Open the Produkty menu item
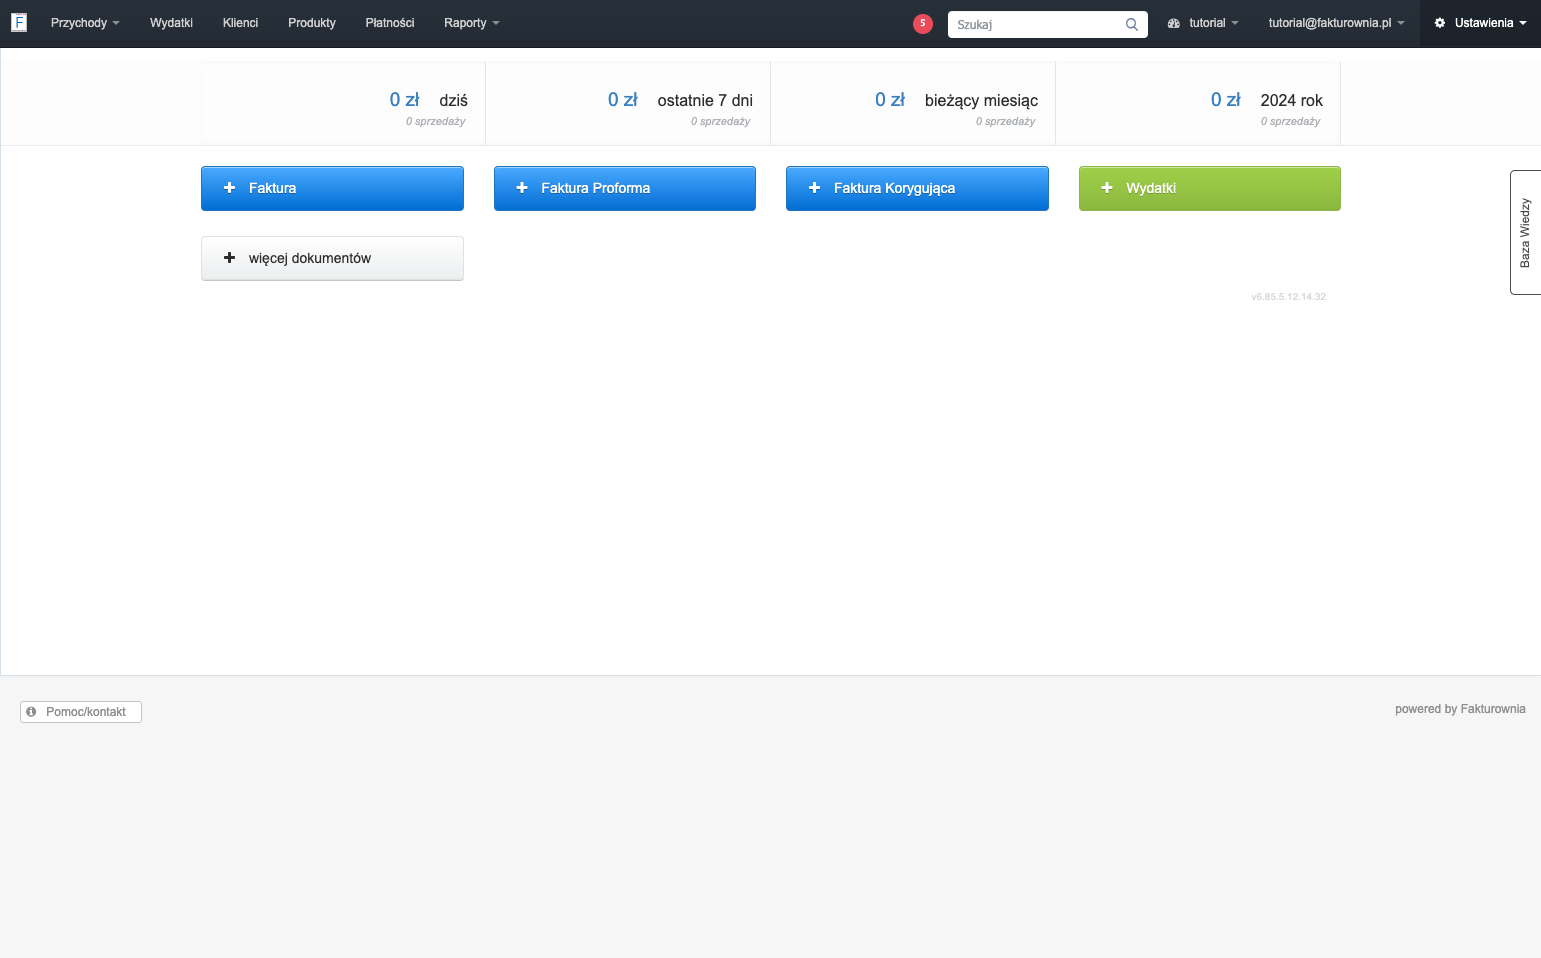The width and height of the screenshot is (1541, 958). (x=312, y=23)
